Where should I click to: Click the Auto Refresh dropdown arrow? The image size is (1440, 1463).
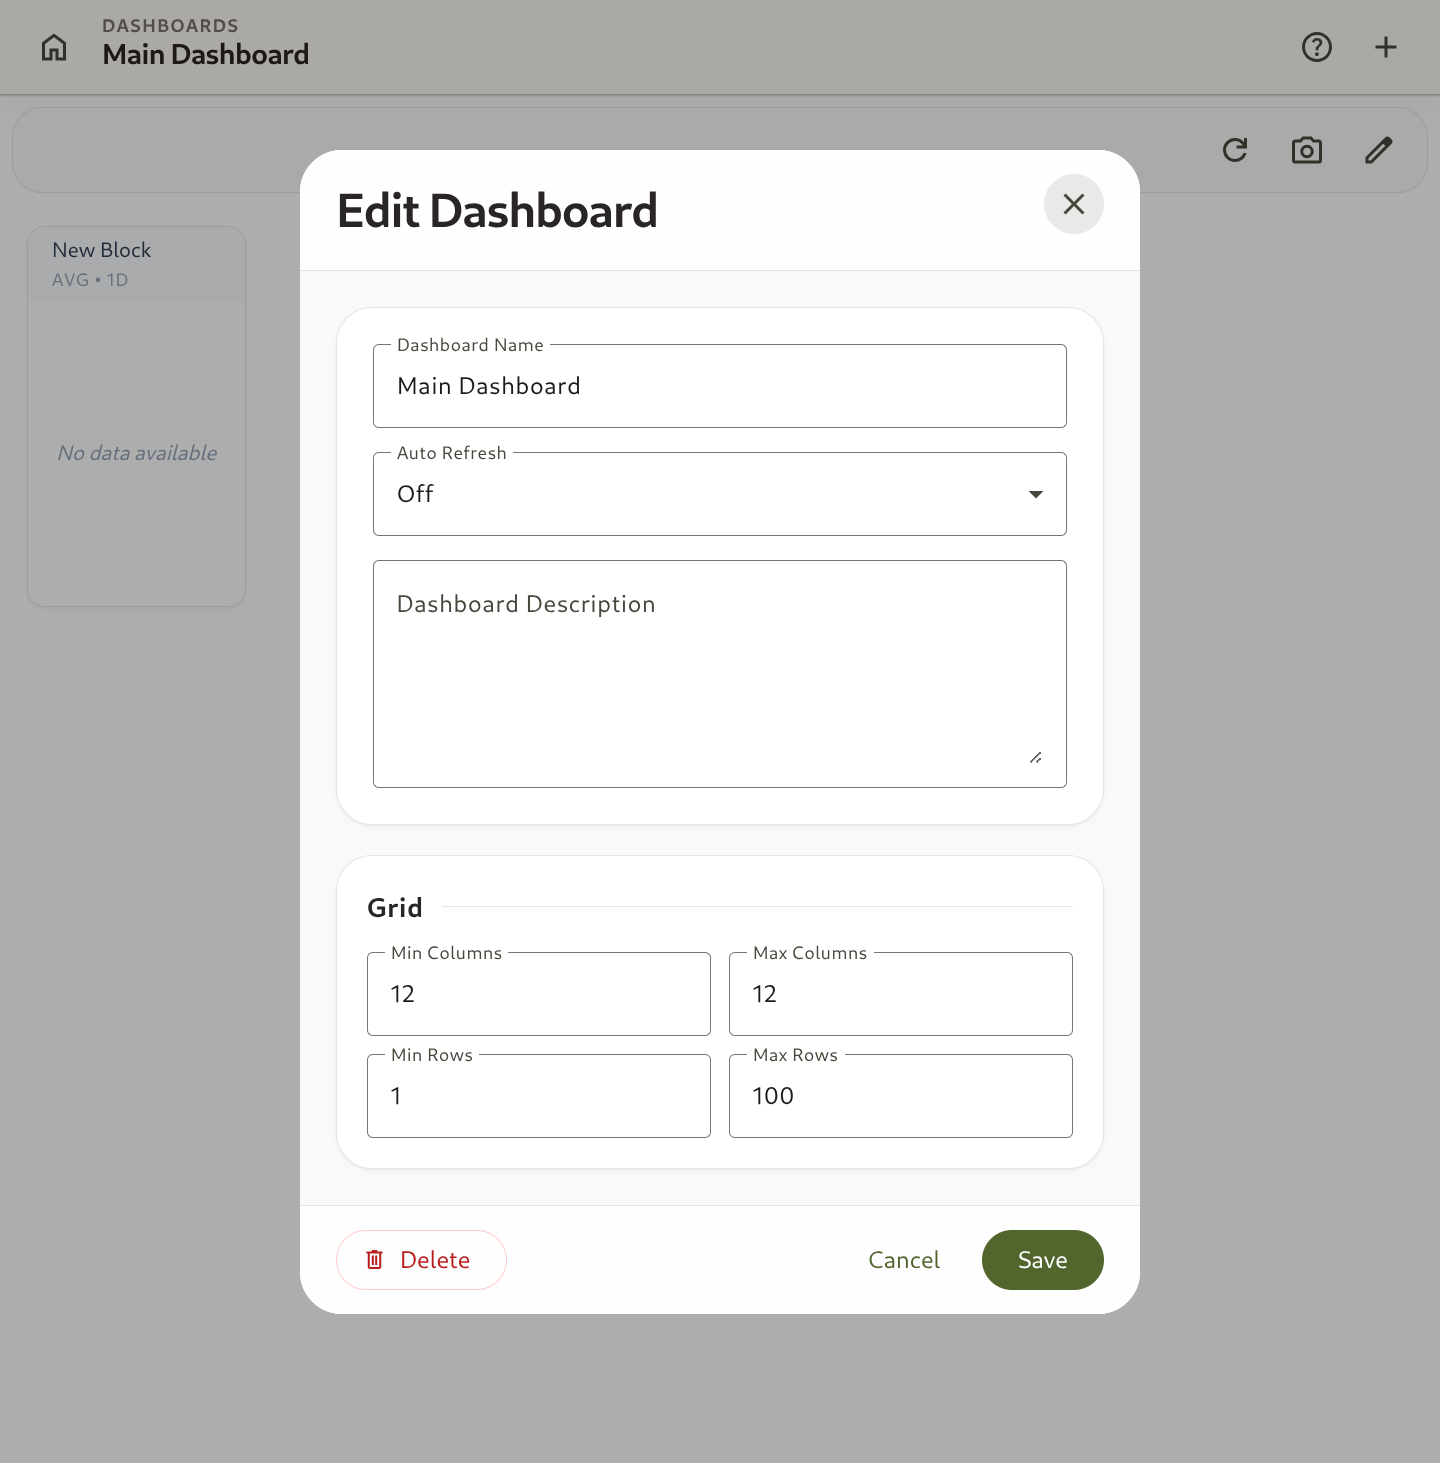[x=1036, y=494]
